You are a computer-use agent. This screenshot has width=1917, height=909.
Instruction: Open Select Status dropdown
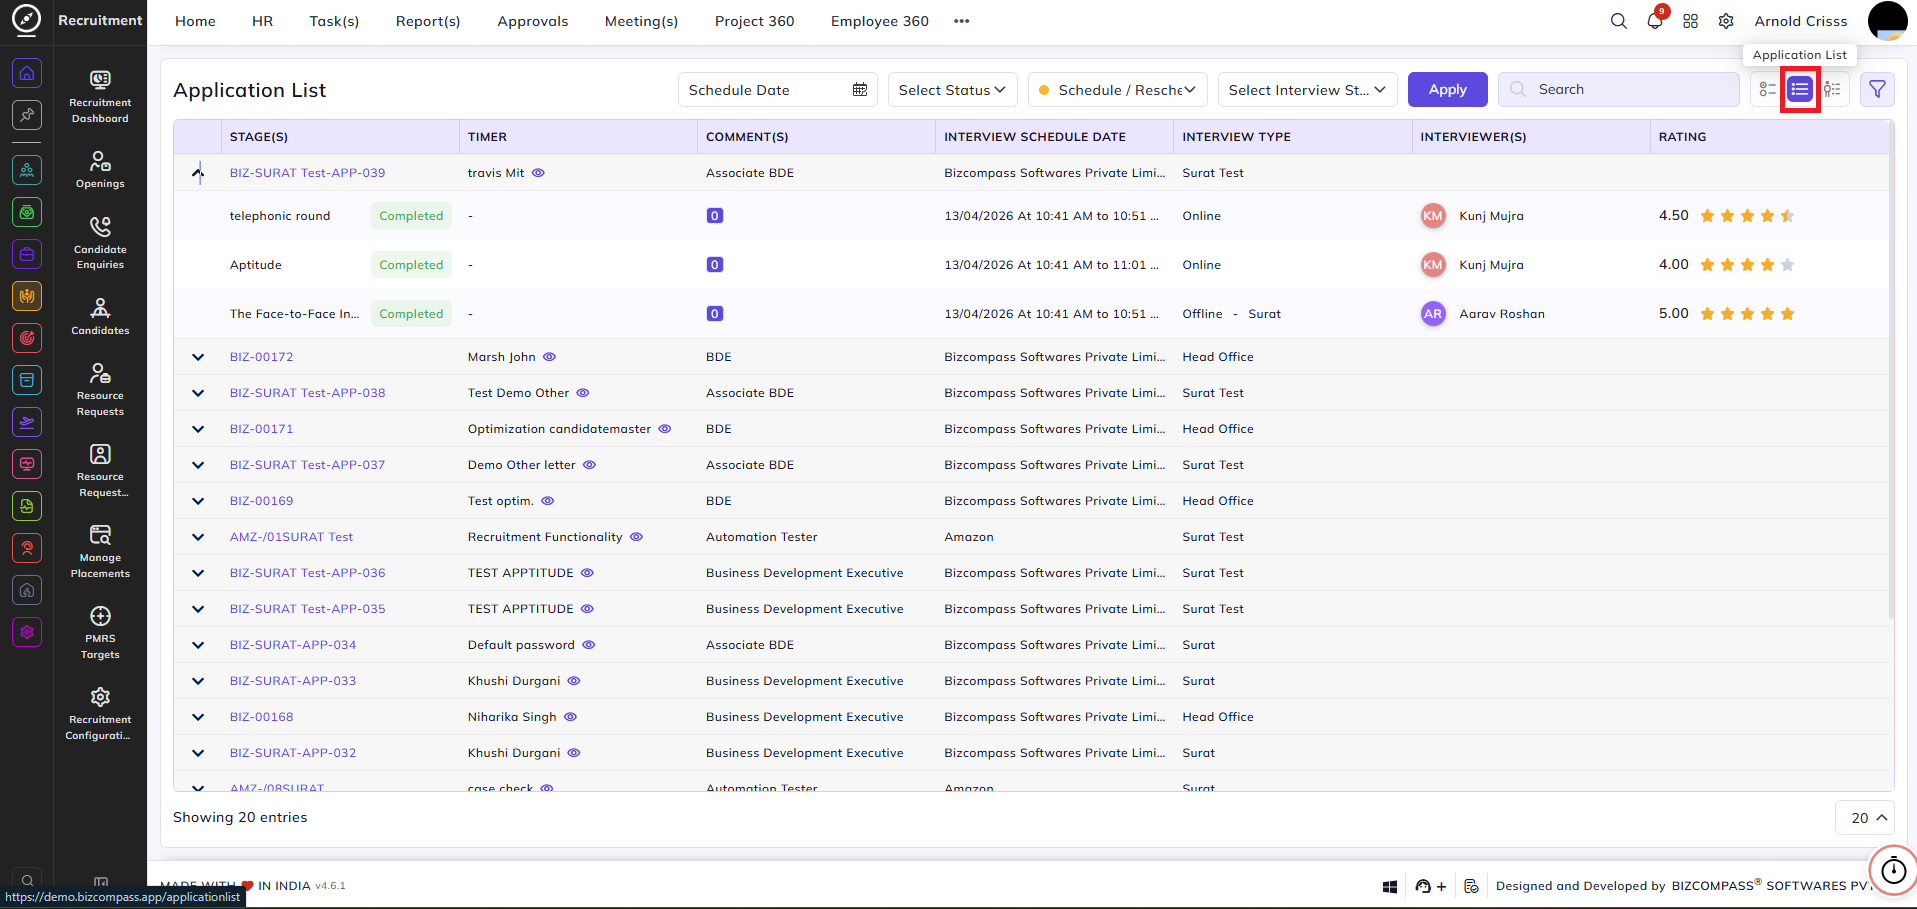pos(952,89)
